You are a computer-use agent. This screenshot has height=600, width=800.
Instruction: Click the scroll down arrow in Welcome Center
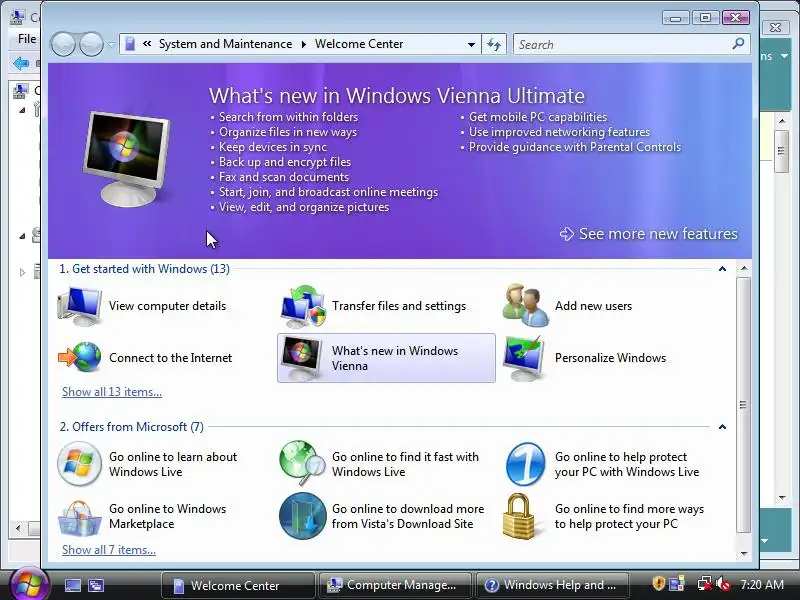click(x=744, y=553)
